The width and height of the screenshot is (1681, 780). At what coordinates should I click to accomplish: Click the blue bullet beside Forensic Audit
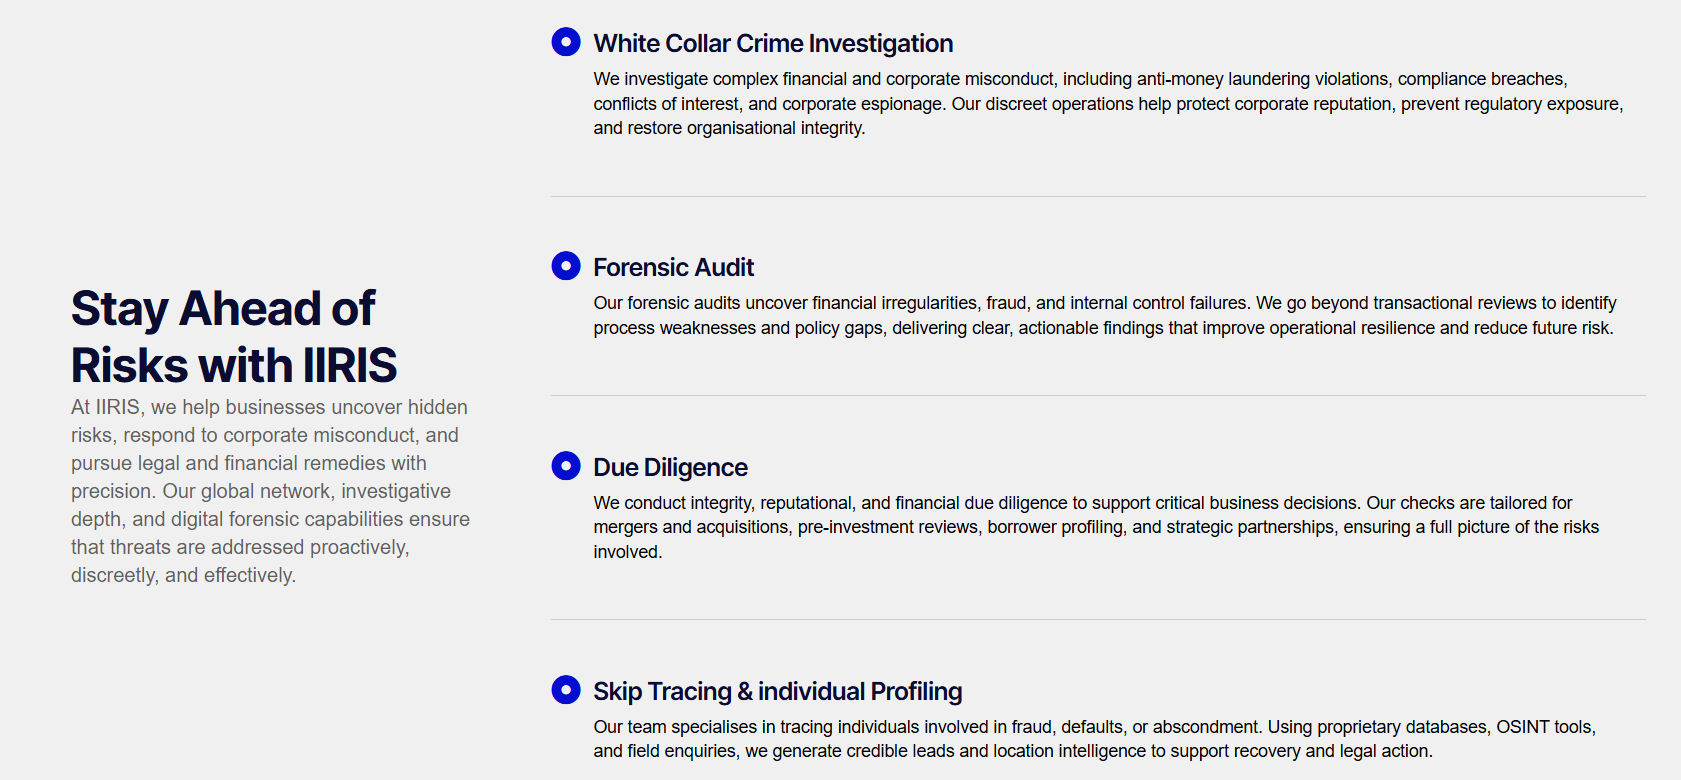566,266
